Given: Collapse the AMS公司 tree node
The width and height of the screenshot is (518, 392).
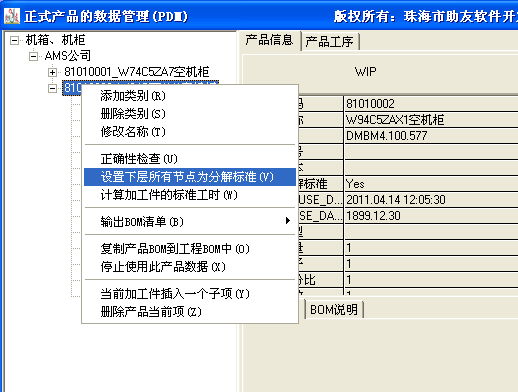Looking at the screenshot, I should [33, 56].
